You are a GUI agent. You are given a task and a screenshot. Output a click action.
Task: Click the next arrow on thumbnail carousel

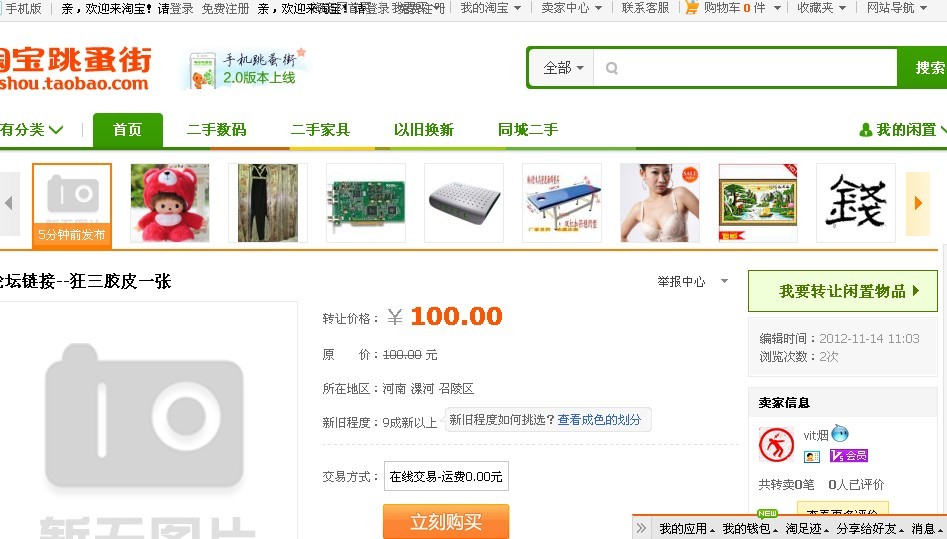pyautogui.click(x=918, y=203)
